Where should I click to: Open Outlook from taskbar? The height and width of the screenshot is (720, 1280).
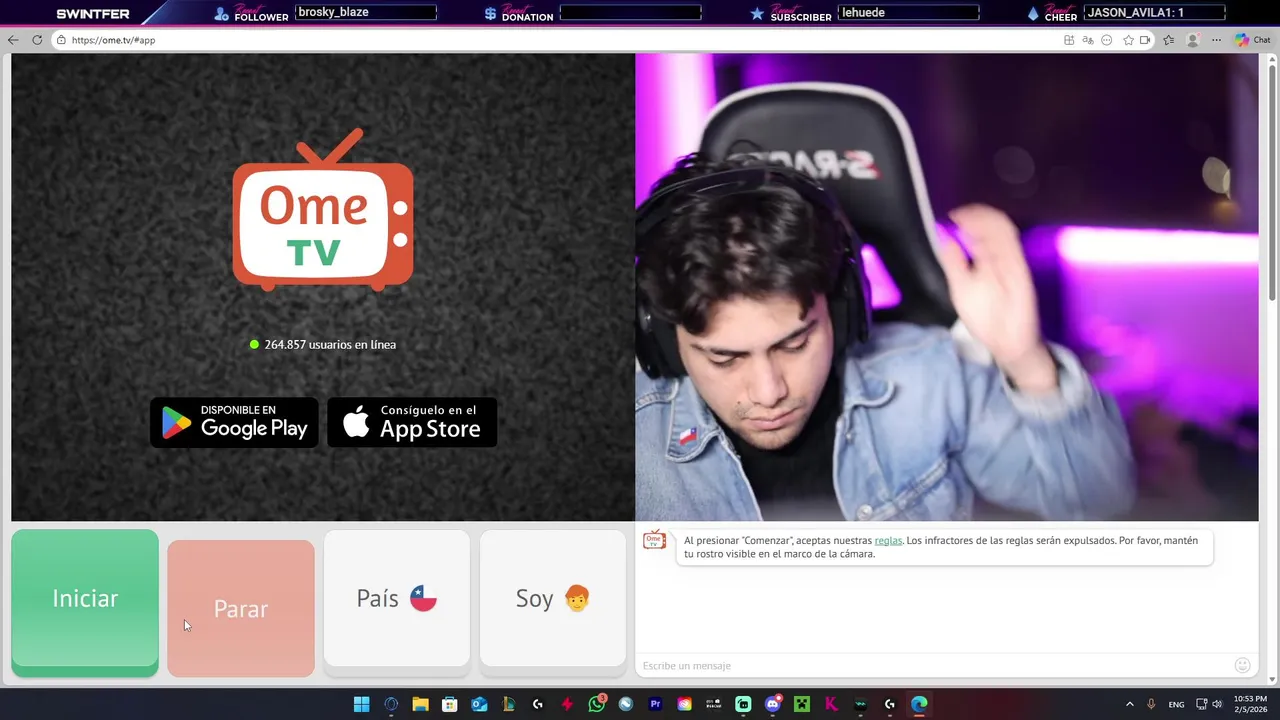[479, 704]
